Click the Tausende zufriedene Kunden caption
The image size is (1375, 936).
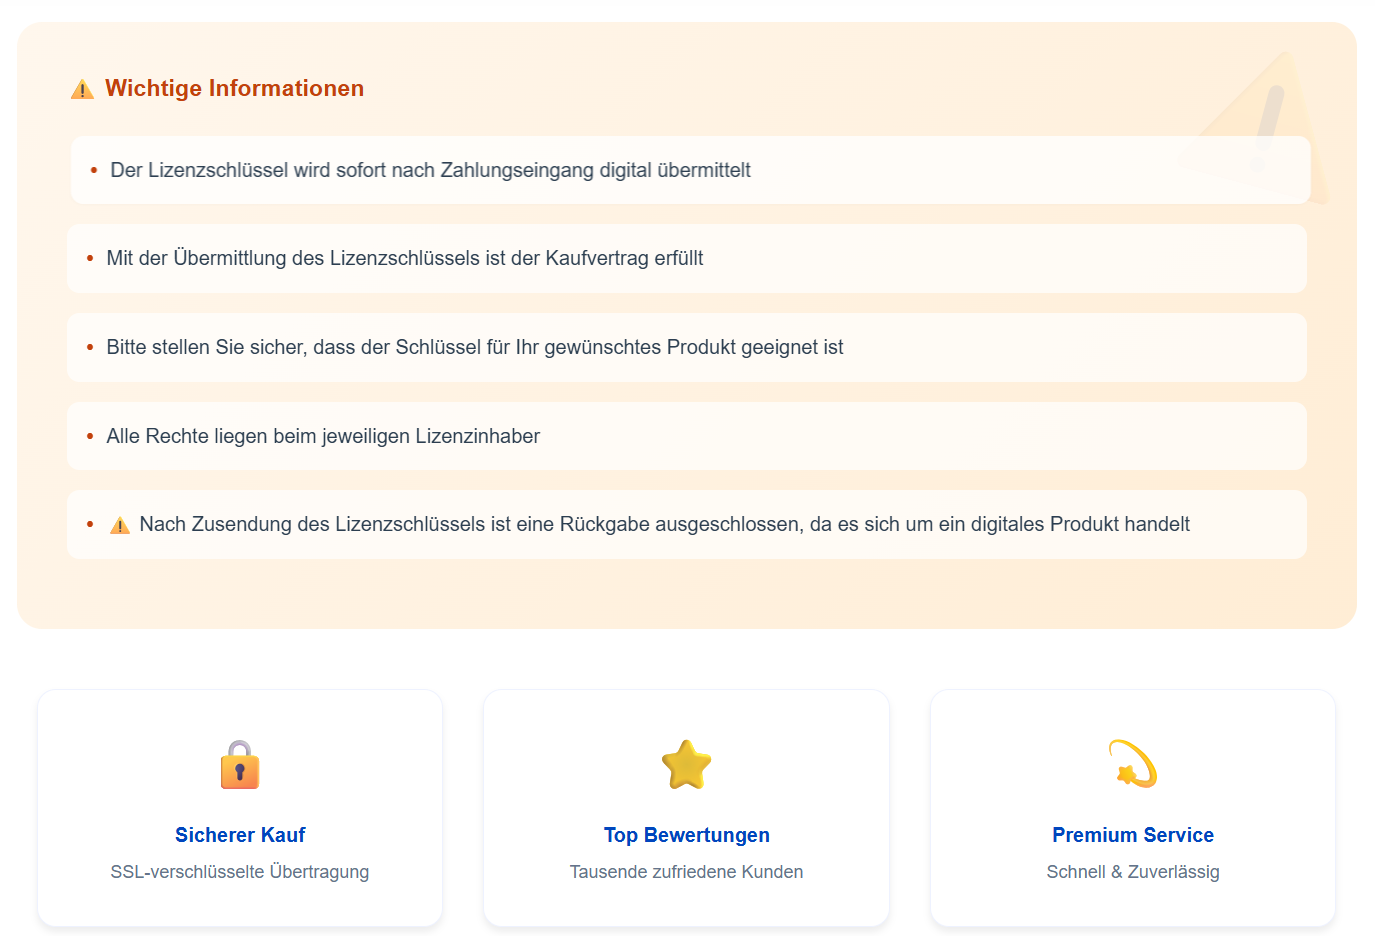click(686, 872)
